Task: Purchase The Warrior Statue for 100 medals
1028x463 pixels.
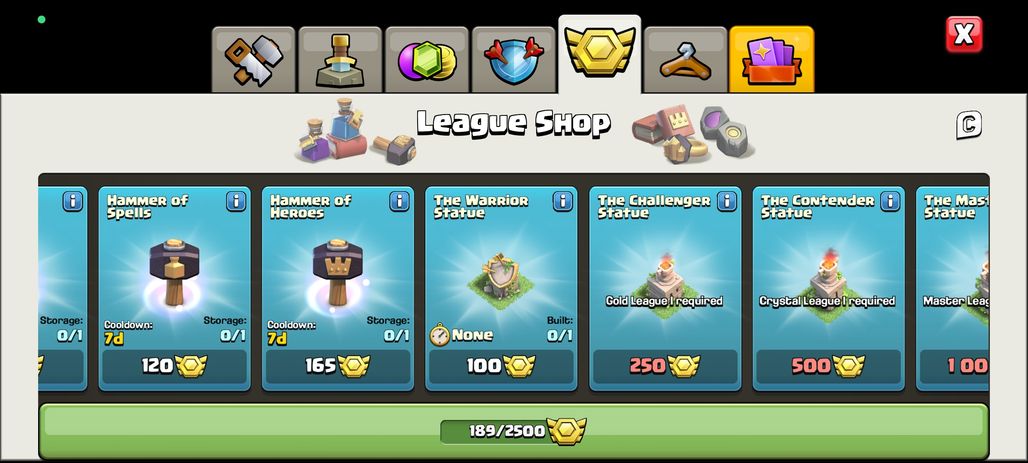Action: coord(501,366)
